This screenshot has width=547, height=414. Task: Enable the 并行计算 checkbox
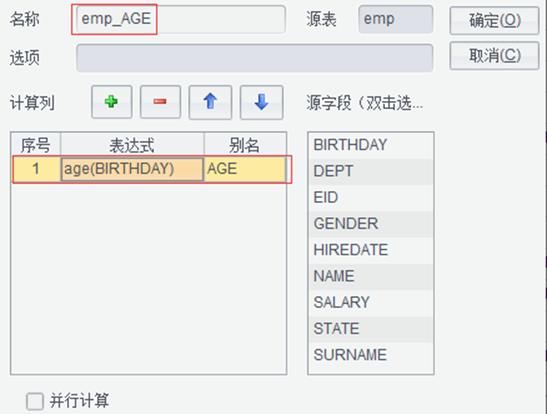point(35,401)
